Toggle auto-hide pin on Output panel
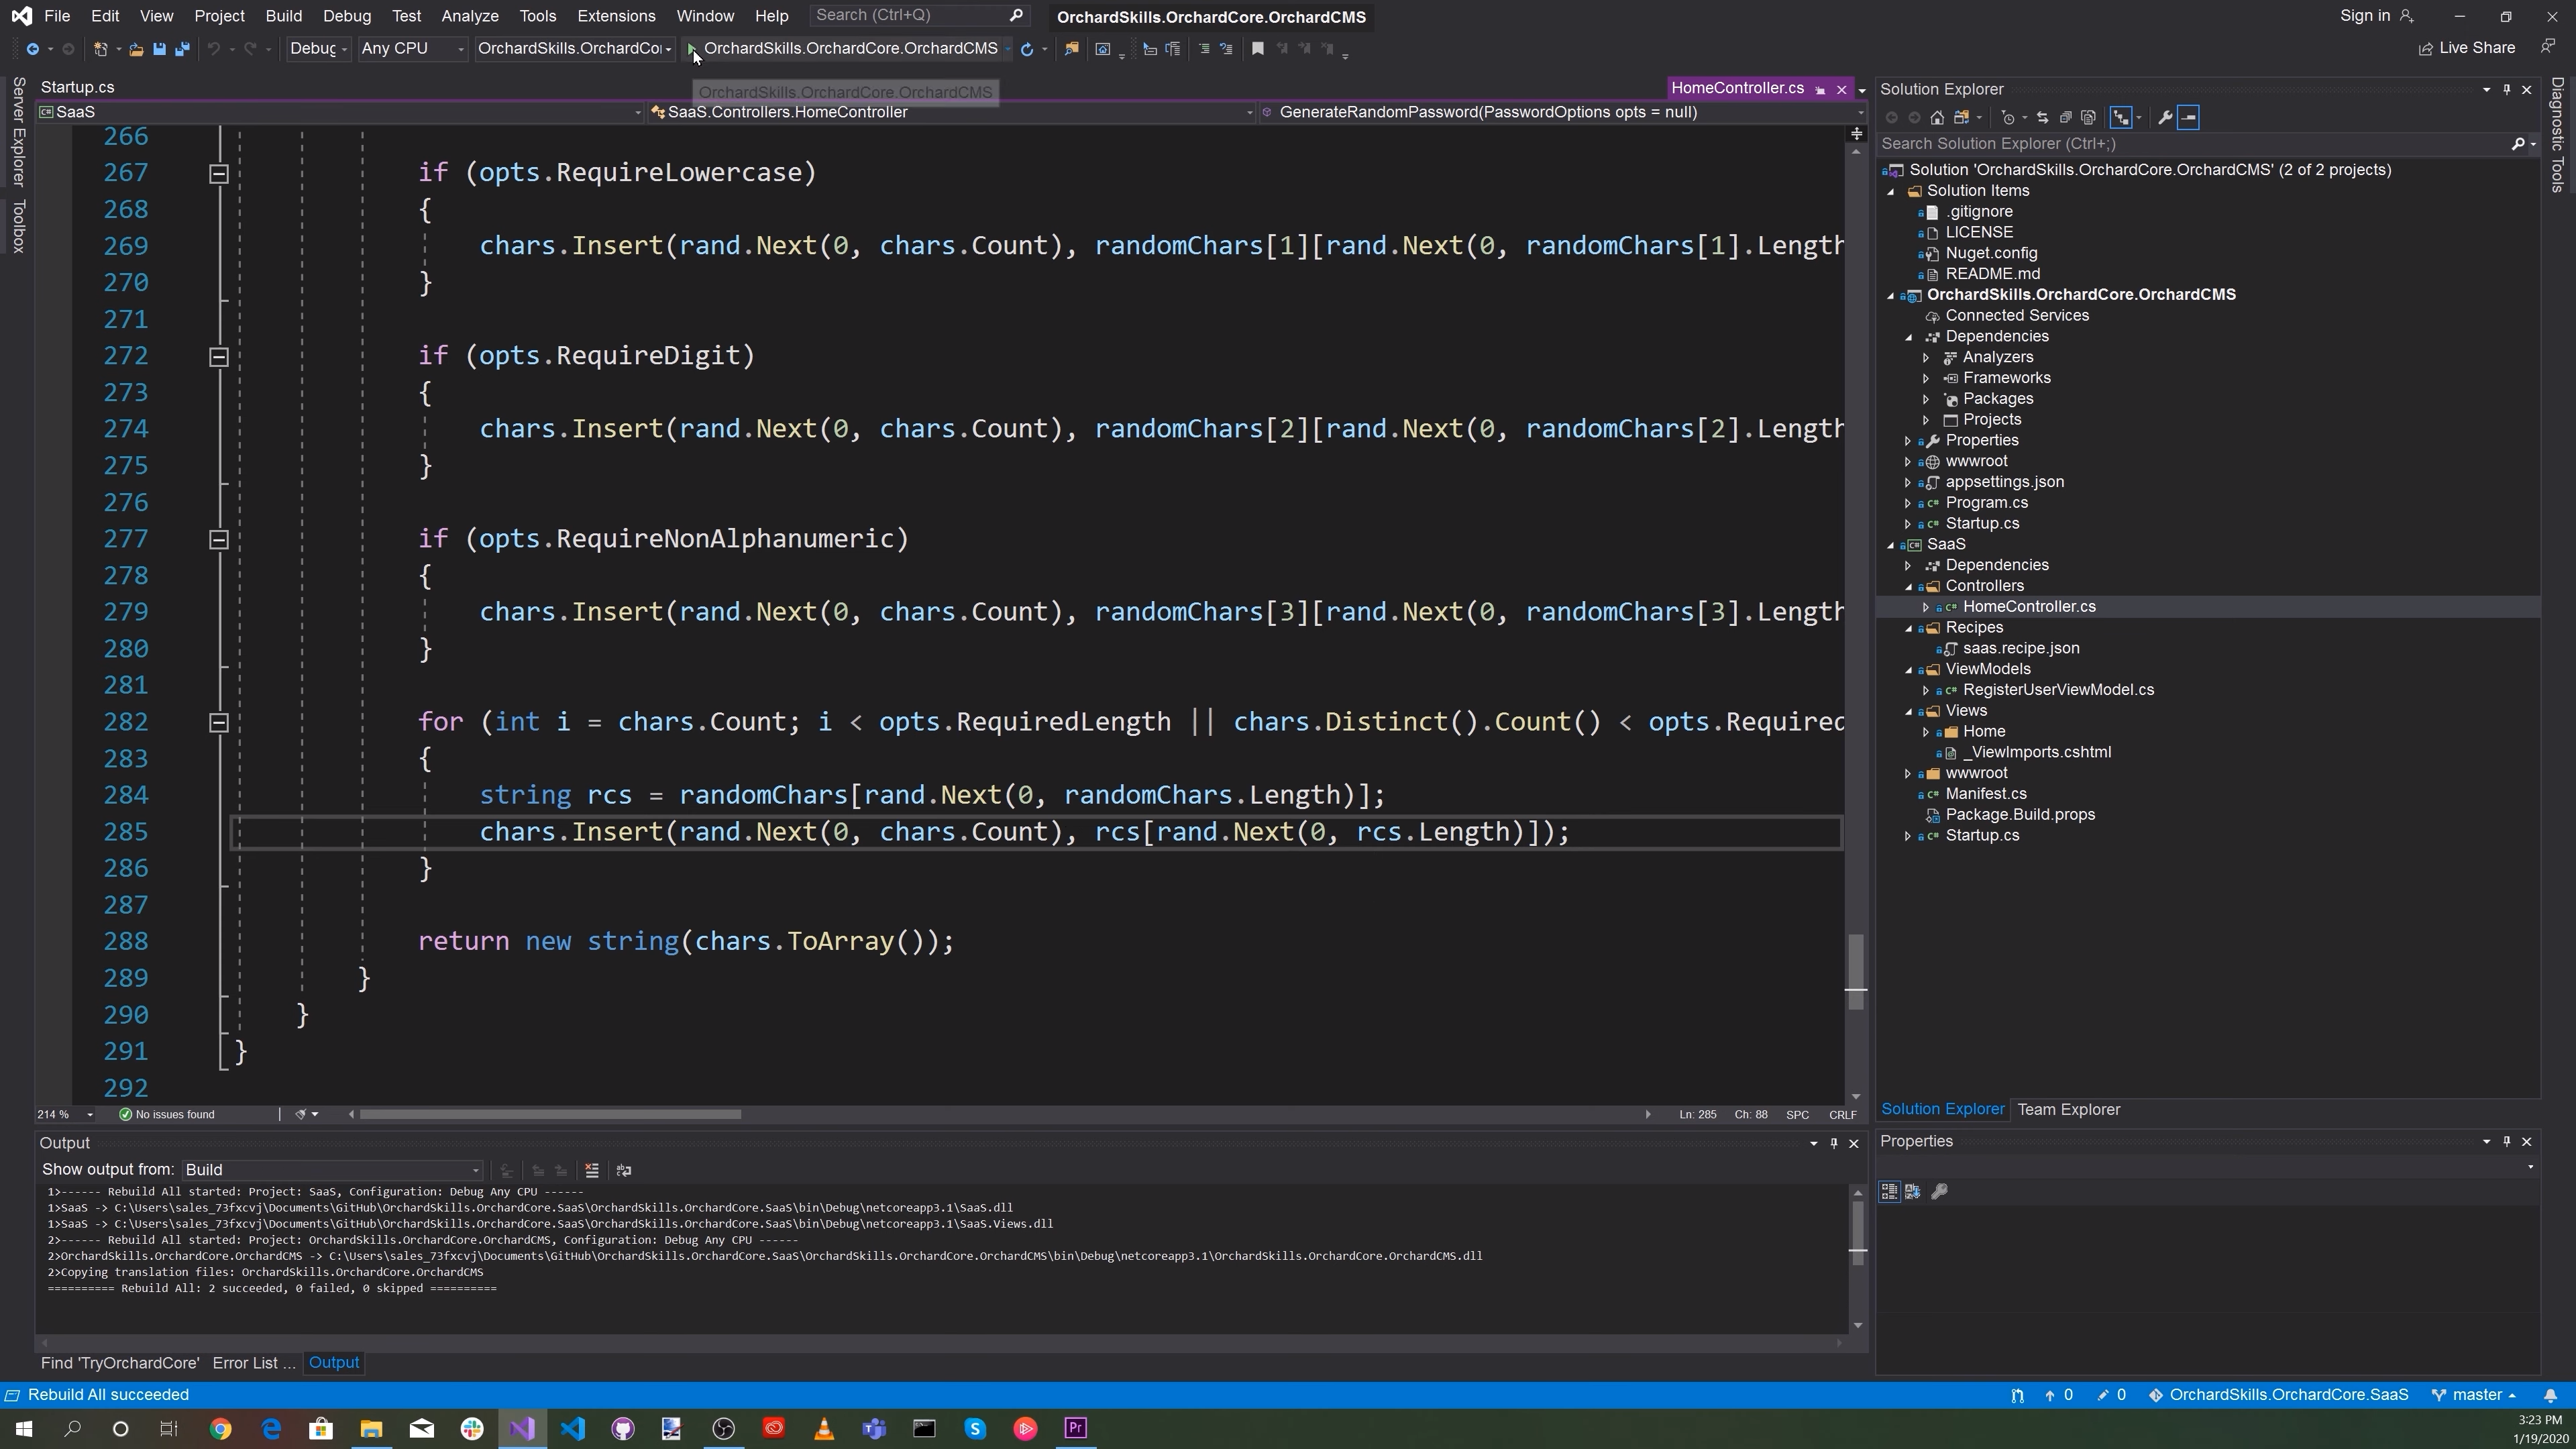 [1834, 1143]
